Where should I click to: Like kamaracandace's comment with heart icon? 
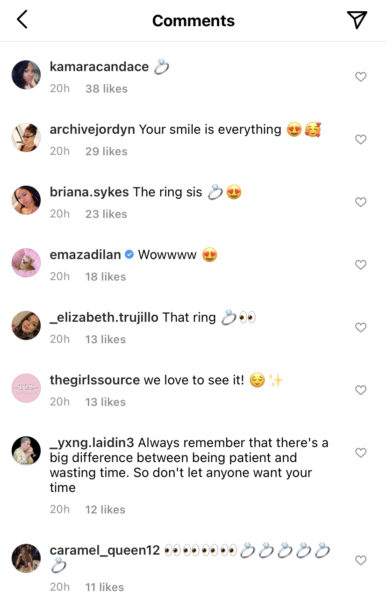point(361,77)
